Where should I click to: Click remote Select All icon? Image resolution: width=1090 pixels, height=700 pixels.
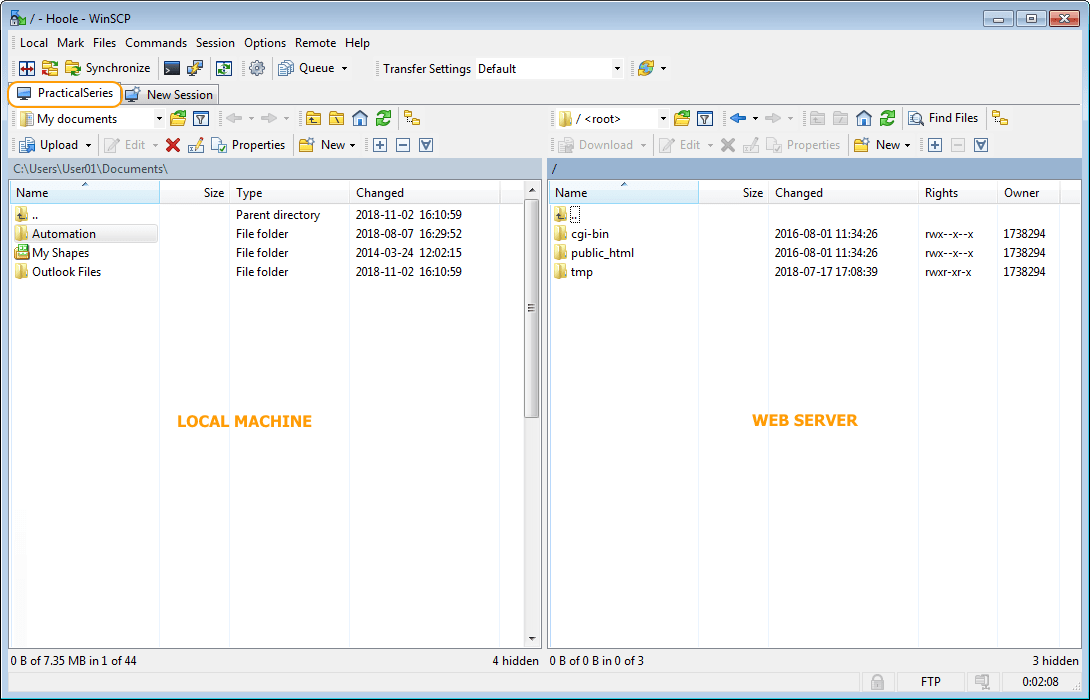click(981, 145)
